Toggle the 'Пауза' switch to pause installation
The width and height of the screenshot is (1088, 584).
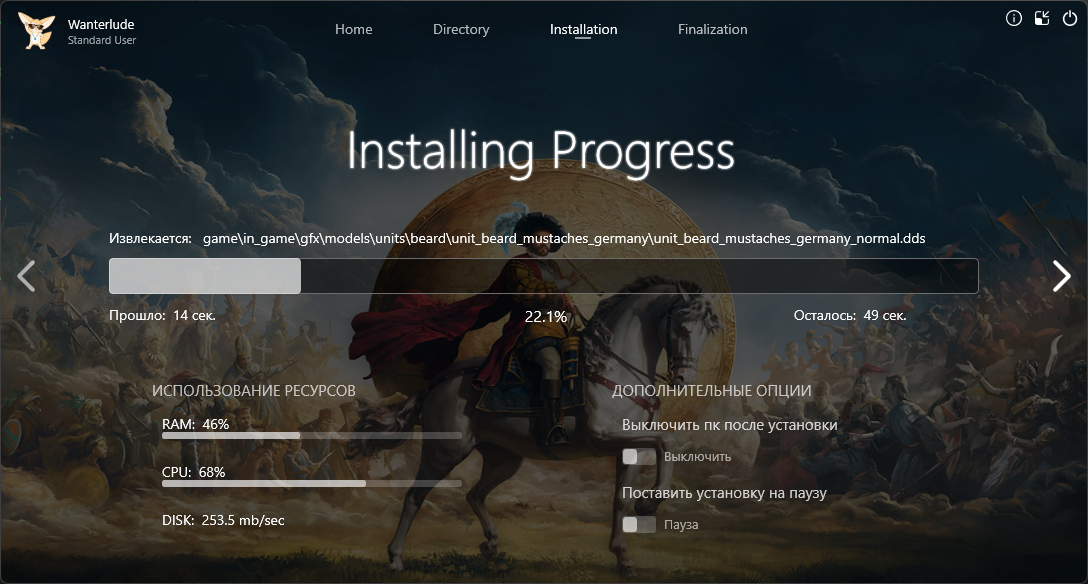pos(638,525)
